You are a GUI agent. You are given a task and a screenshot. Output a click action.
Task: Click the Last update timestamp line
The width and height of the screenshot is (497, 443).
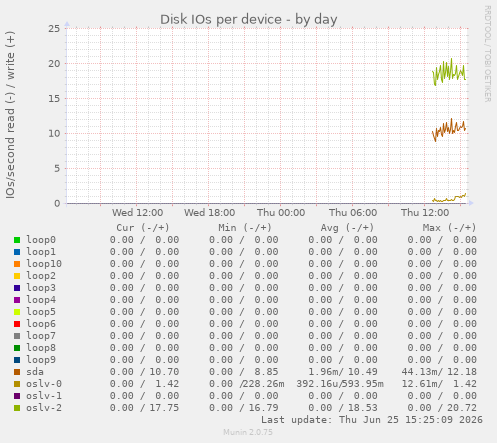[x=372, y=420]
